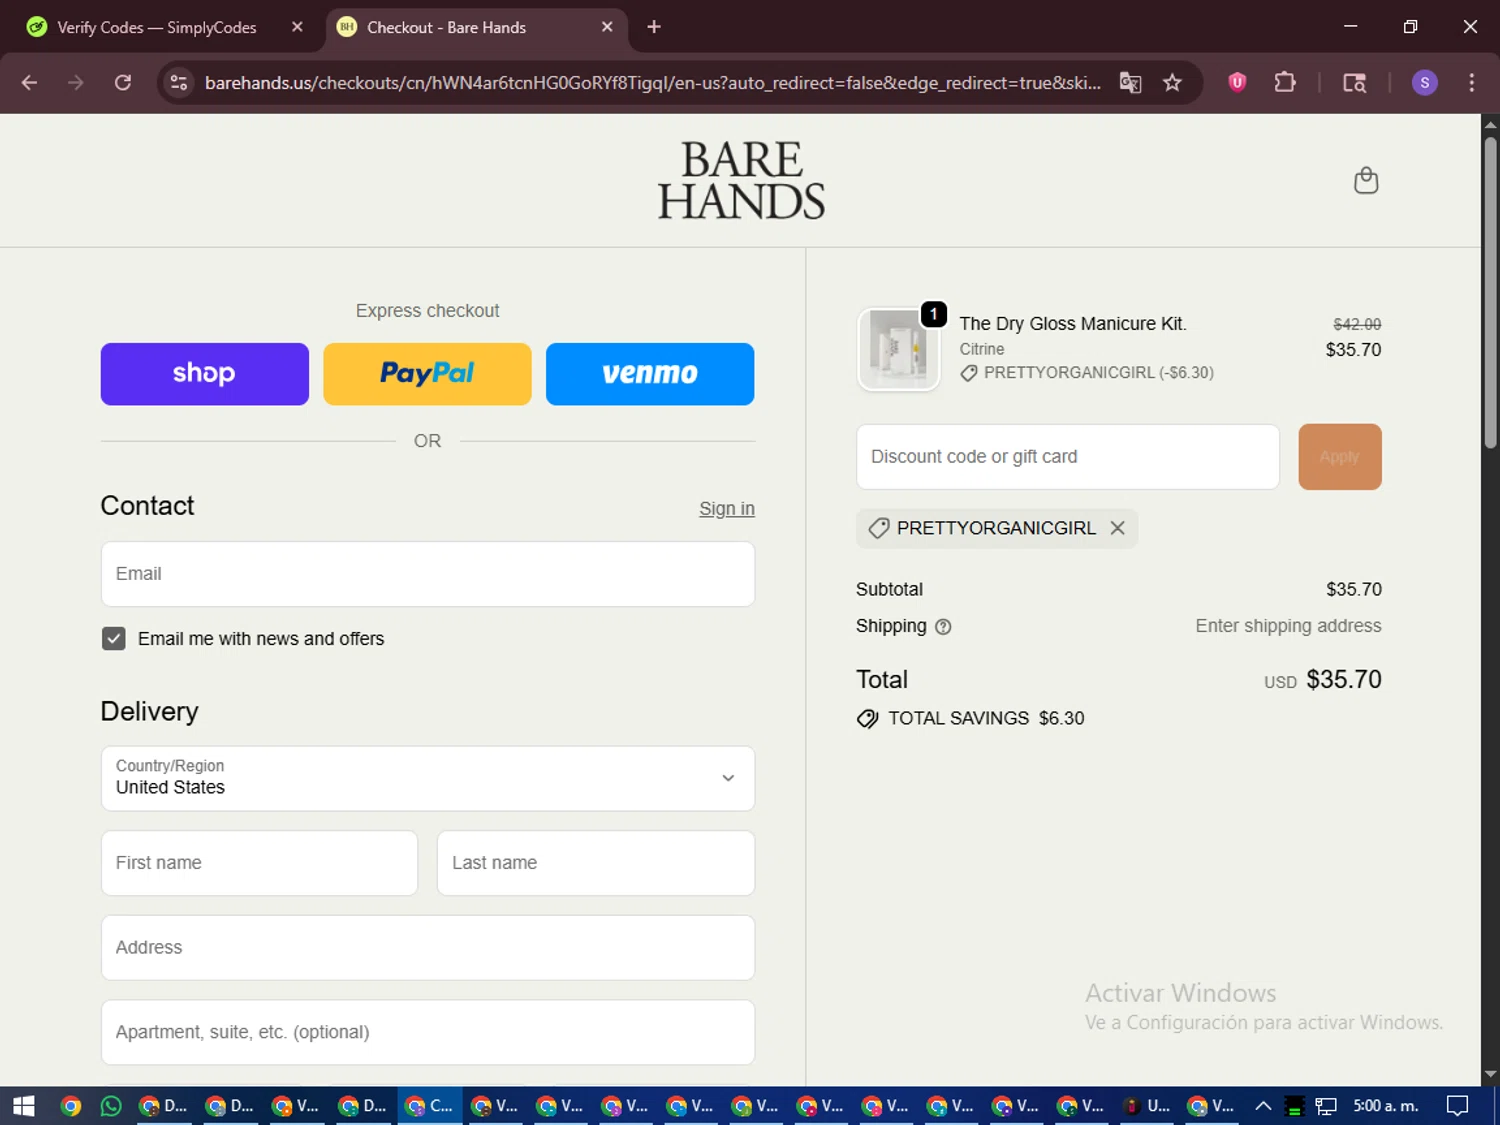Click the Total price $35.70
Screen dimensions: 1500x1125
click(1344, 680)
